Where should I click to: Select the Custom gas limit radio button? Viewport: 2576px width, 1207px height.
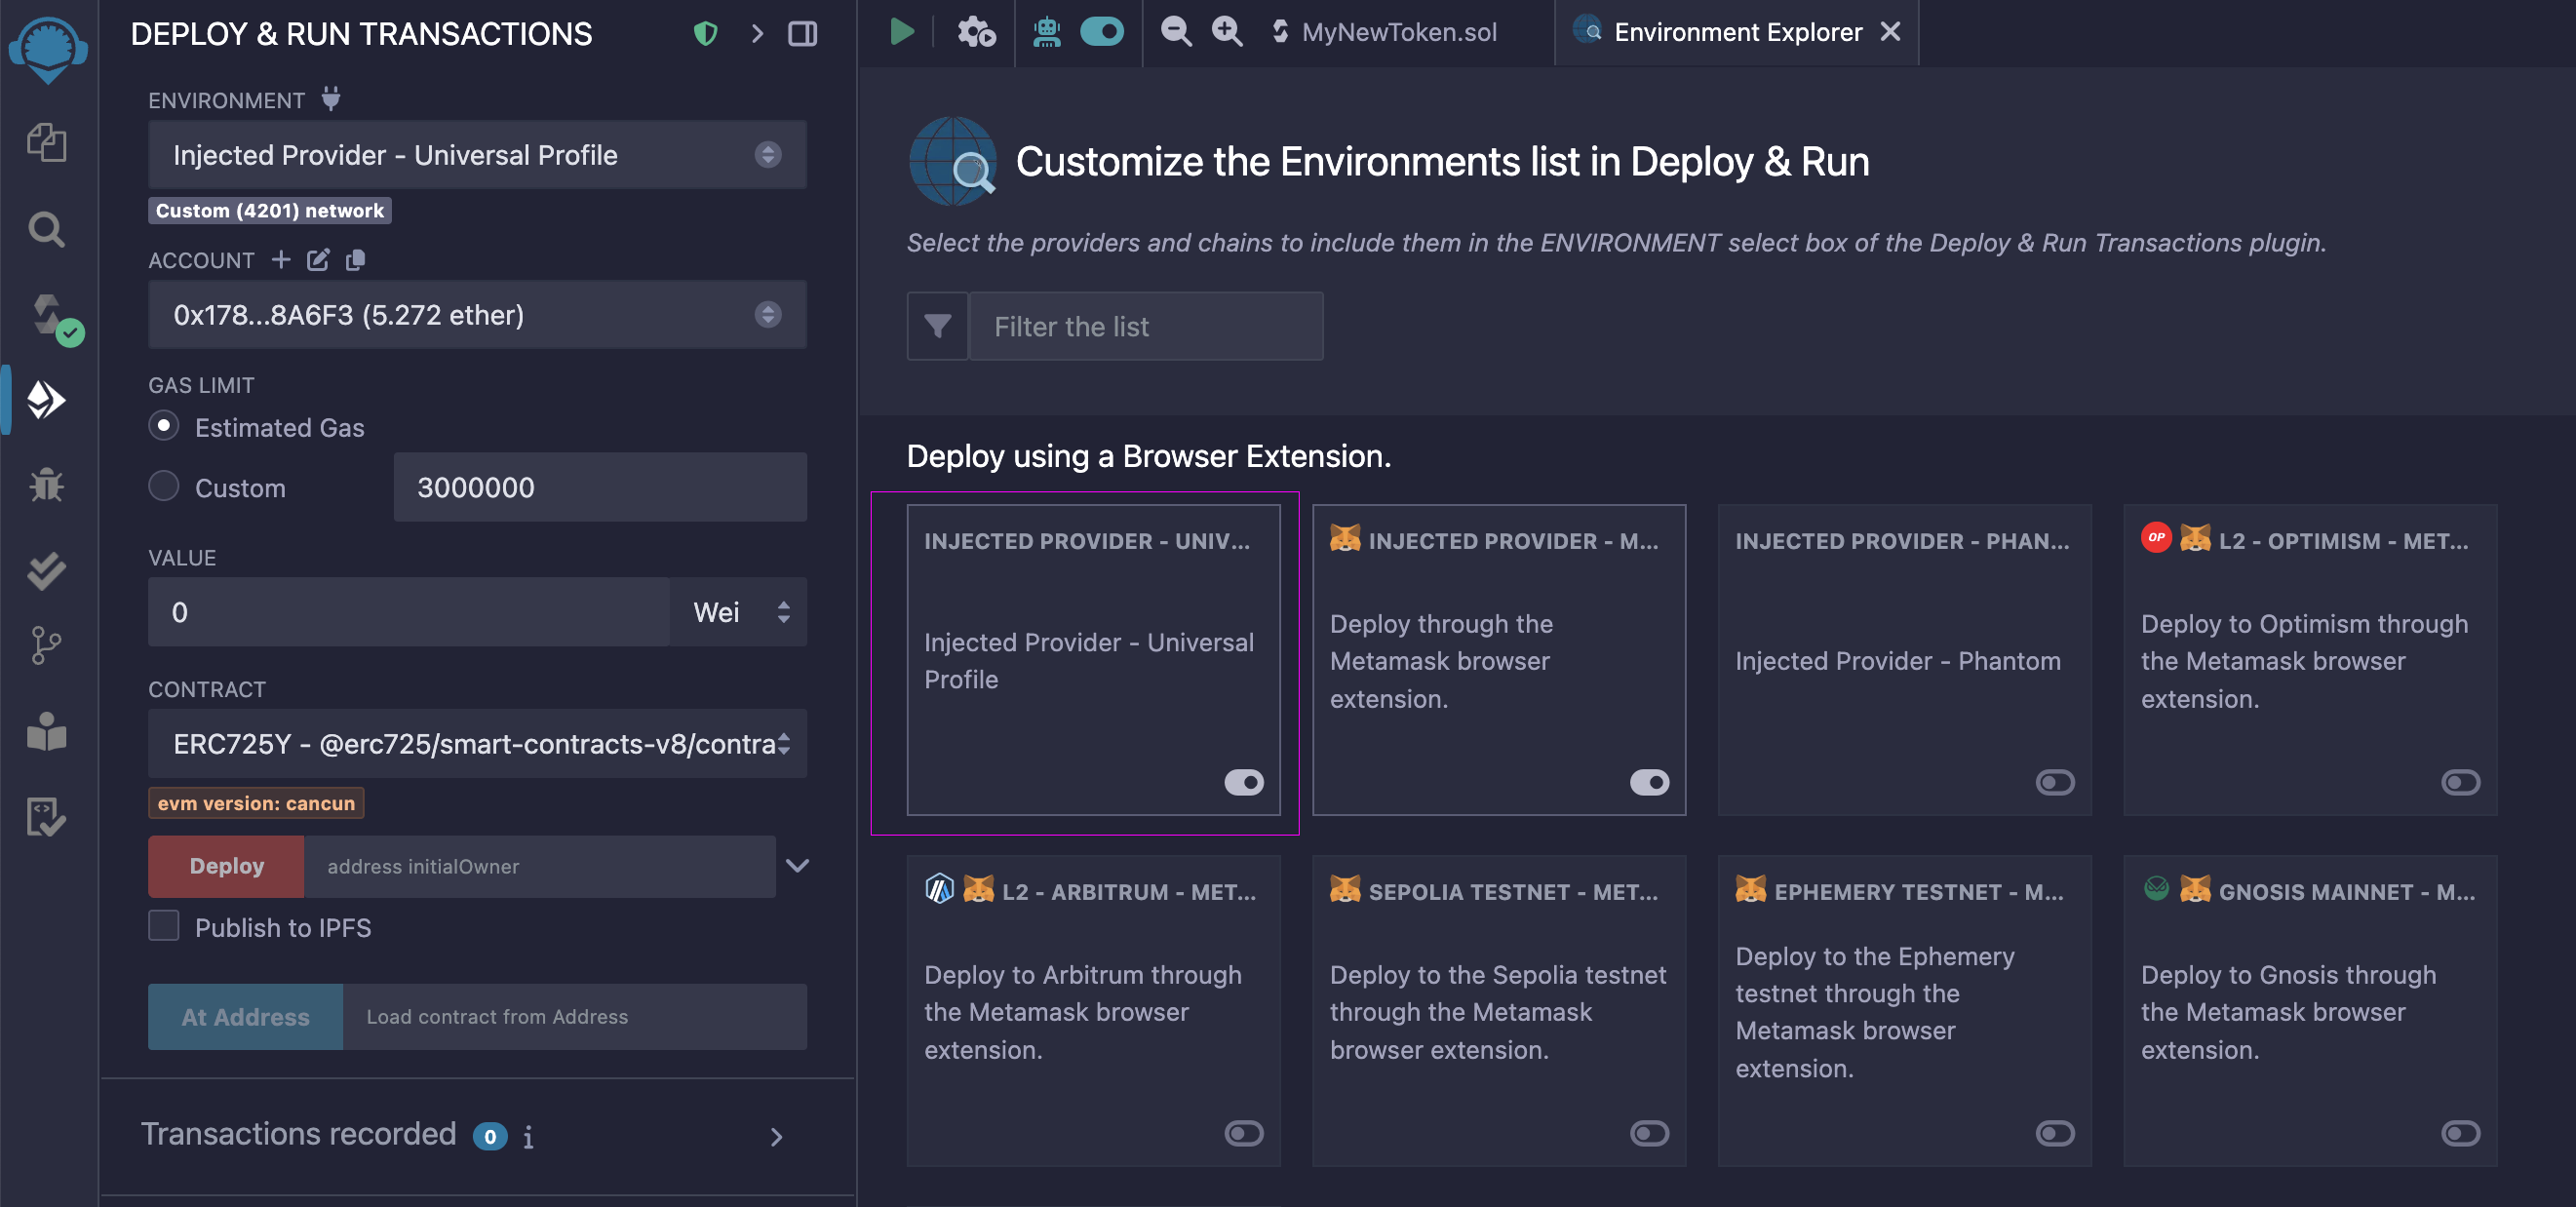tap(164, 486)
